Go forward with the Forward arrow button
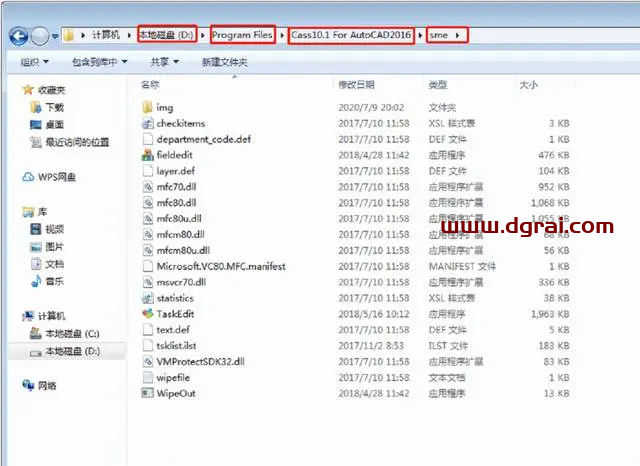The image size is (640, 466). coord(40,36)
